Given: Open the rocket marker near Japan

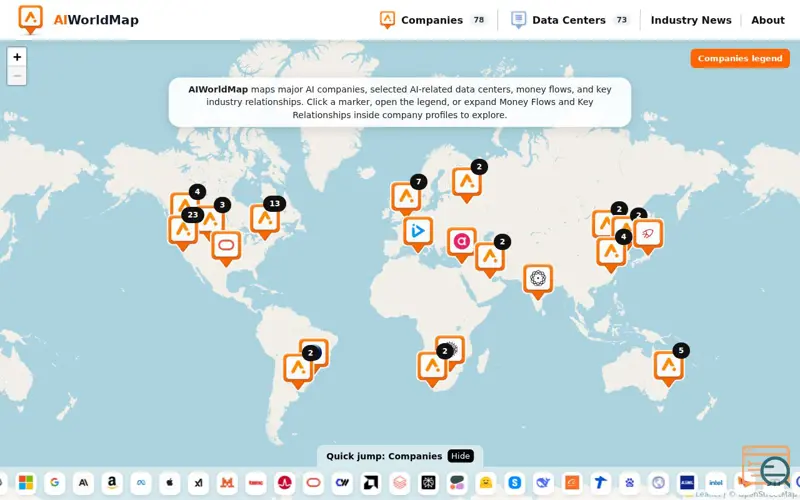Looking at the screenshot, I should pyautogui.click(x=648, y=236).
